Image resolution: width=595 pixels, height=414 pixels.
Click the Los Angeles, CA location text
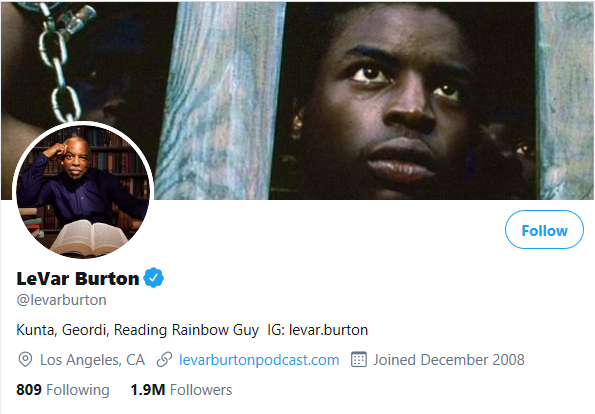click(92, 360)
